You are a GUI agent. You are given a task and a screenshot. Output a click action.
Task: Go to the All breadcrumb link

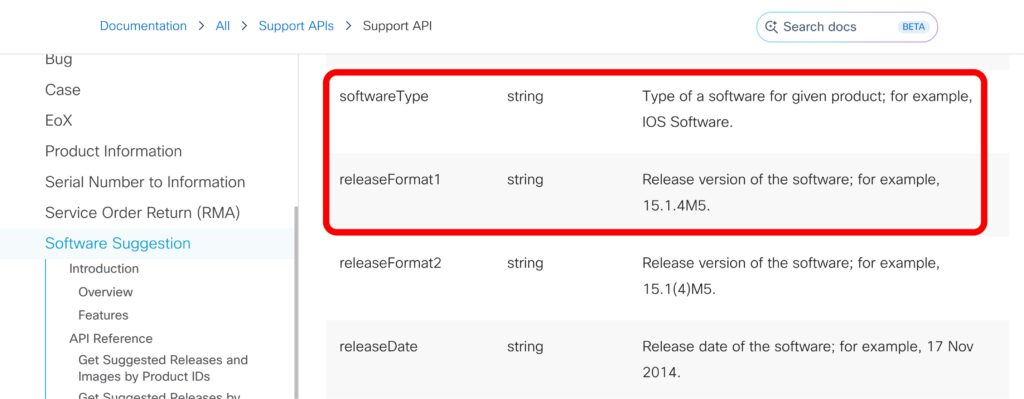(223, 26)
